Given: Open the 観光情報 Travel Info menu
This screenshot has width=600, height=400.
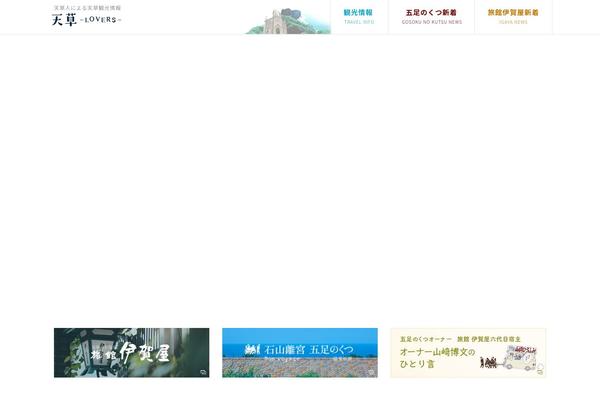Looking at the screenshot, I should (x=359, y=17).
